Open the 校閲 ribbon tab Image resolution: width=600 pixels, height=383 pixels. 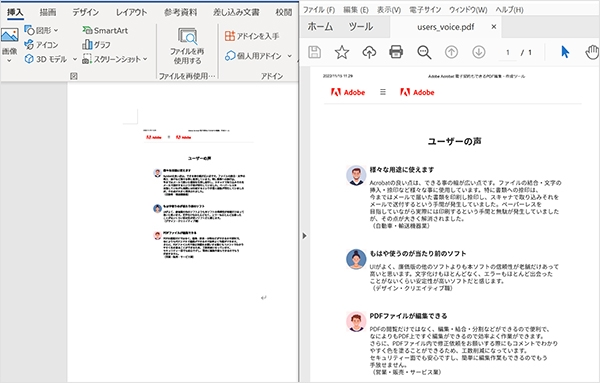[x=284, y=12]
